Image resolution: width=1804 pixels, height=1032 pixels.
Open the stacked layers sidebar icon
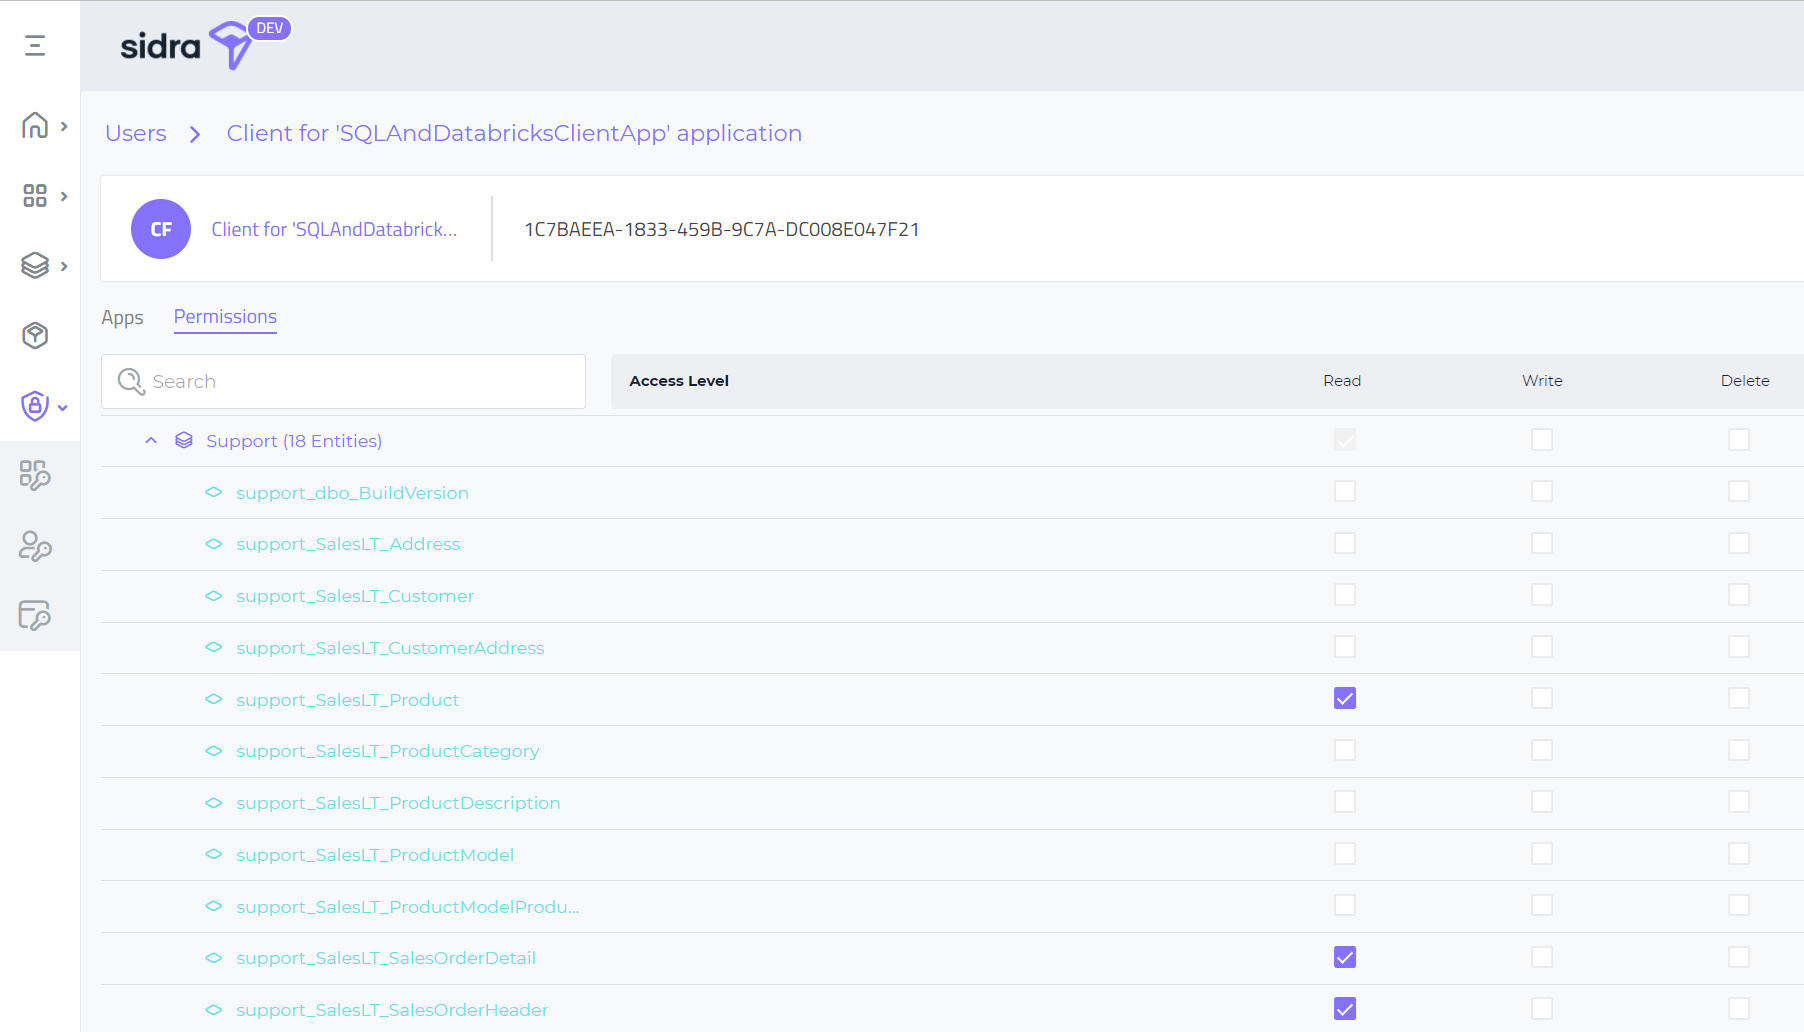tap(35, 266)
